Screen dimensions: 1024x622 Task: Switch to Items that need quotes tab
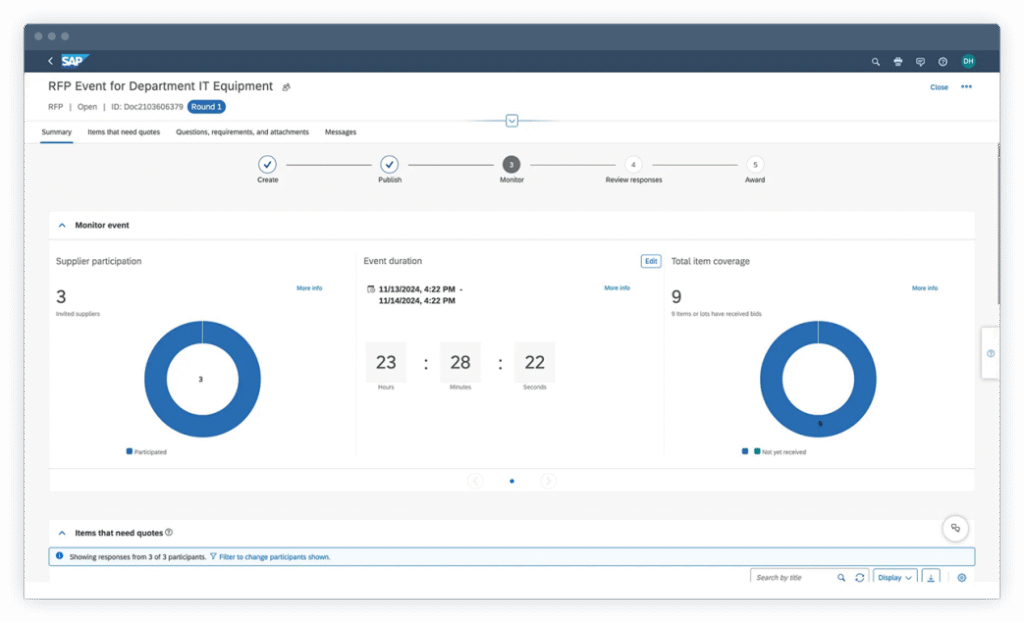124,132
